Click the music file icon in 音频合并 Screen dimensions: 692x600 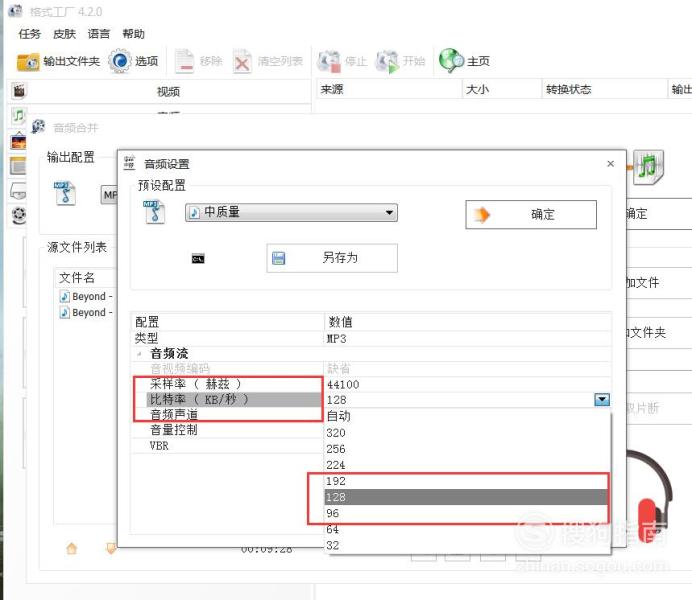[x=648, y=167]
